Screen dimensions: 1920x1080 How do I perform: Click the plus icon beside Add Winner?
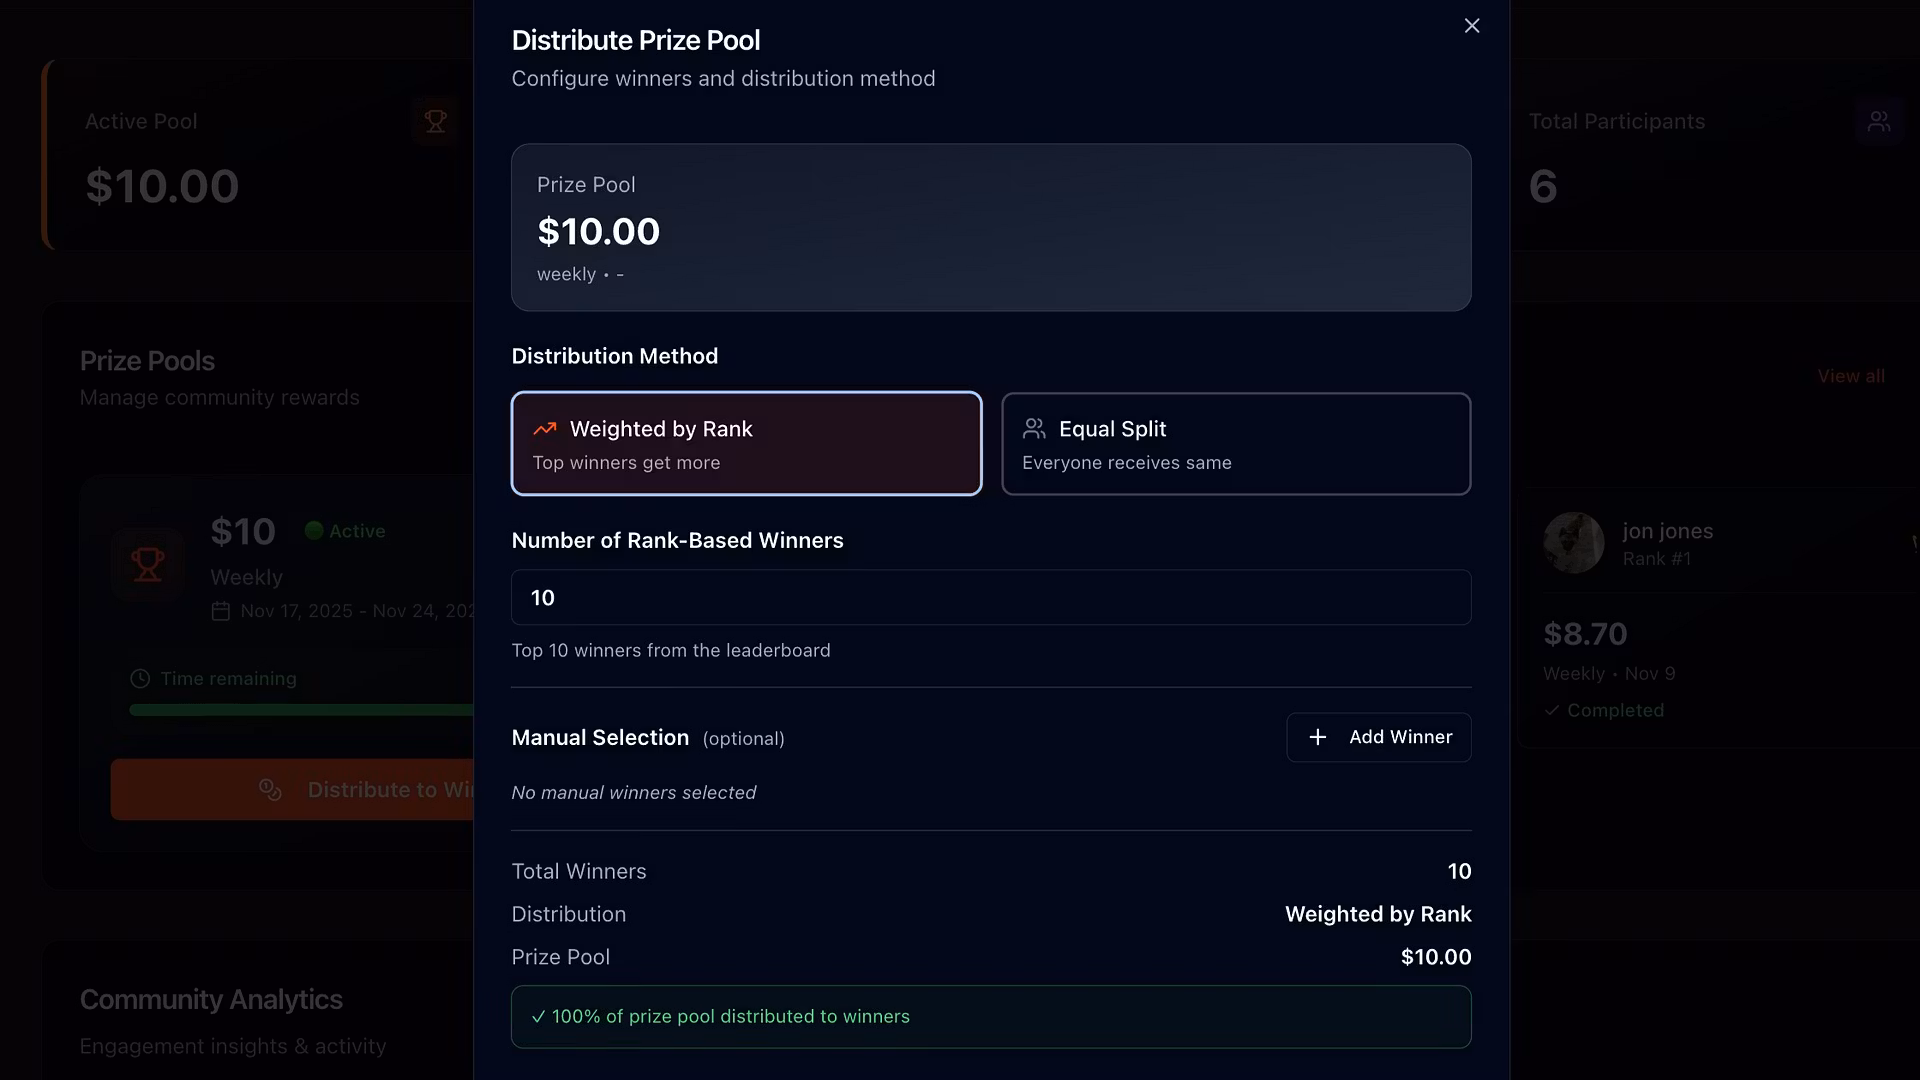(x=1318, y=737)
